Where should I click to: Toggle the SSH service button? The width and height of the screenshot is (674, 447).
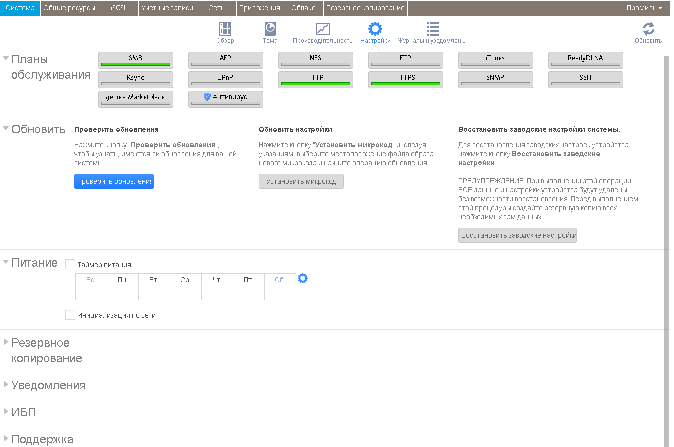(x=585, y=80)
